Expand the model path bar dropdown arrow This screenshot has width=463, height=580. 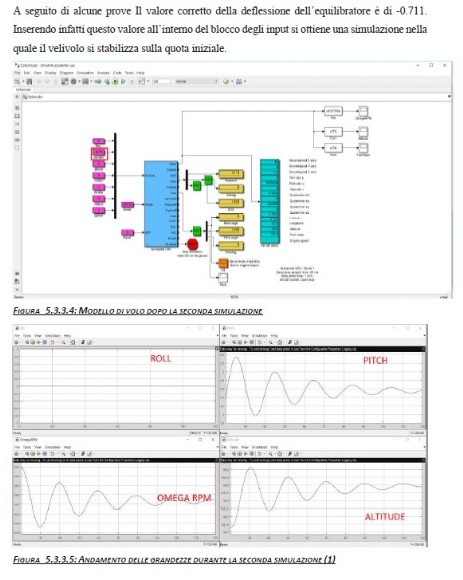pyautogui.click(x=449, y=97)
